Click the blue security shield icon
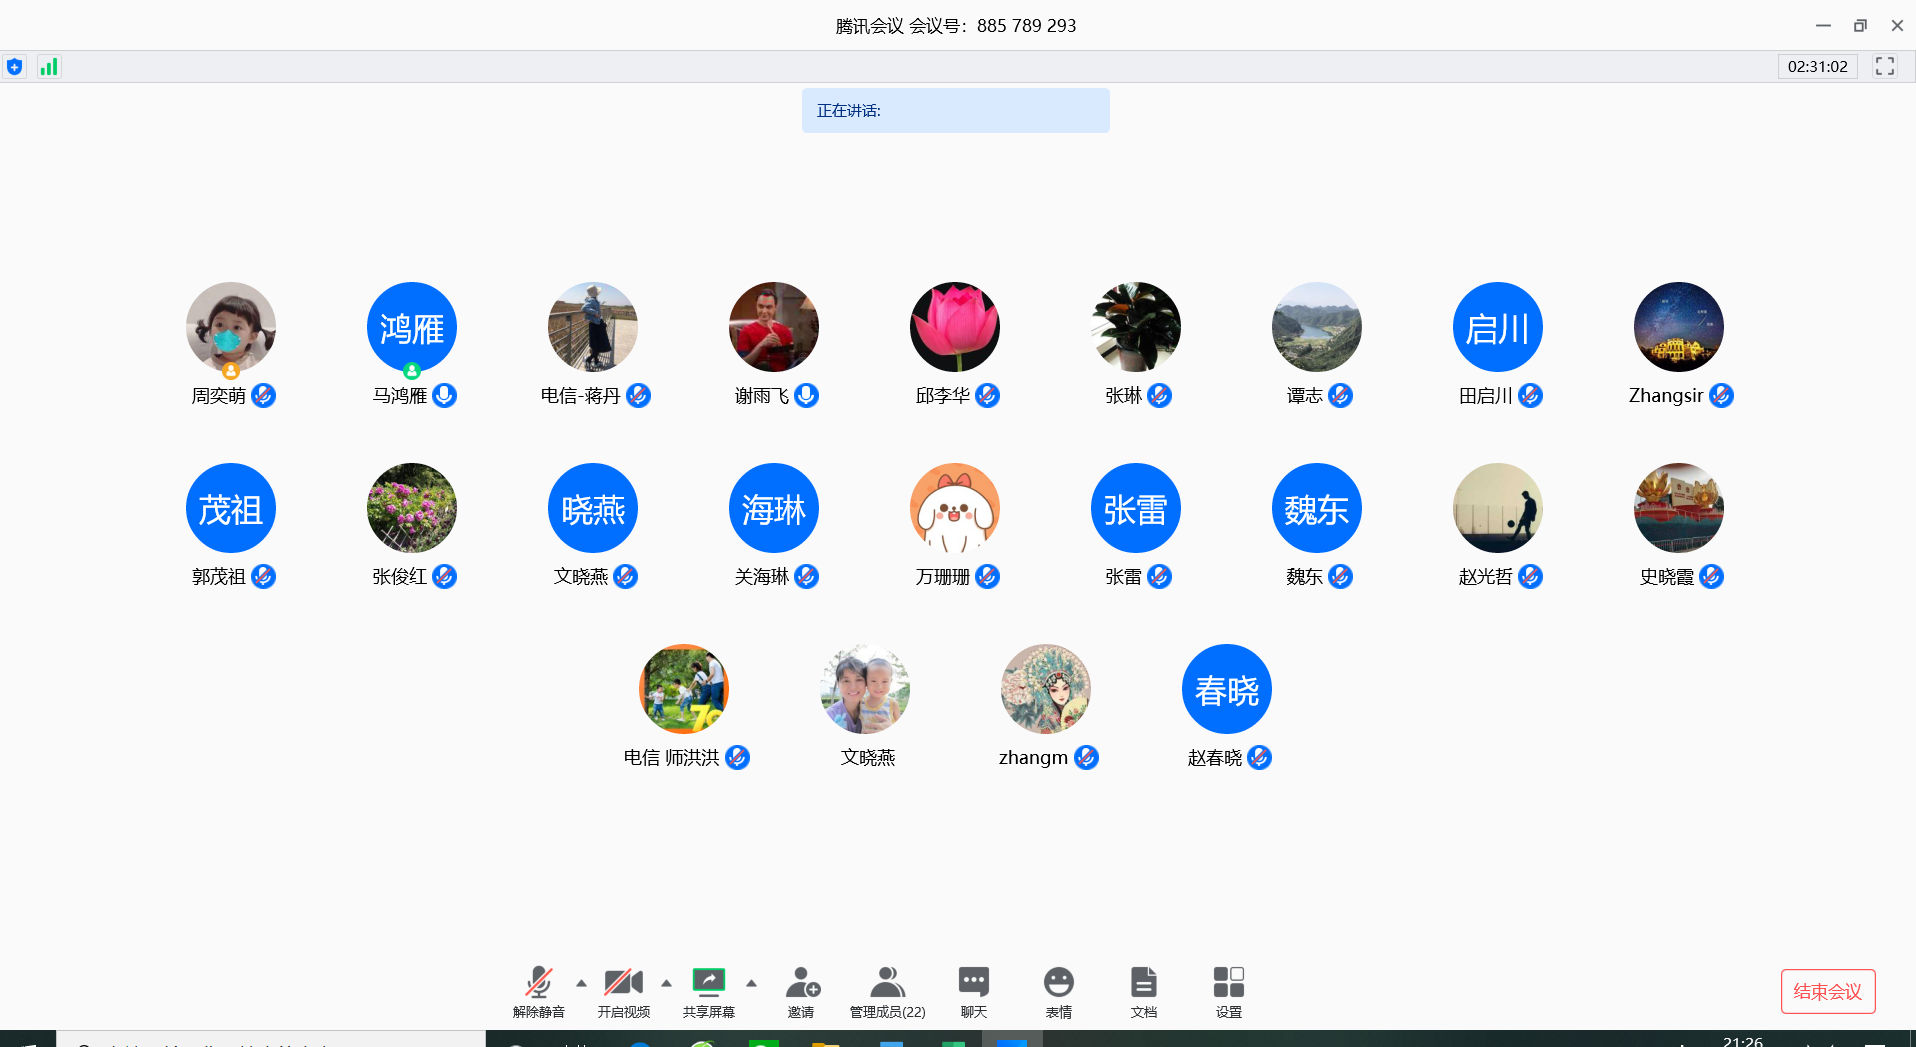The image size is (1916, 1047). 14,67
